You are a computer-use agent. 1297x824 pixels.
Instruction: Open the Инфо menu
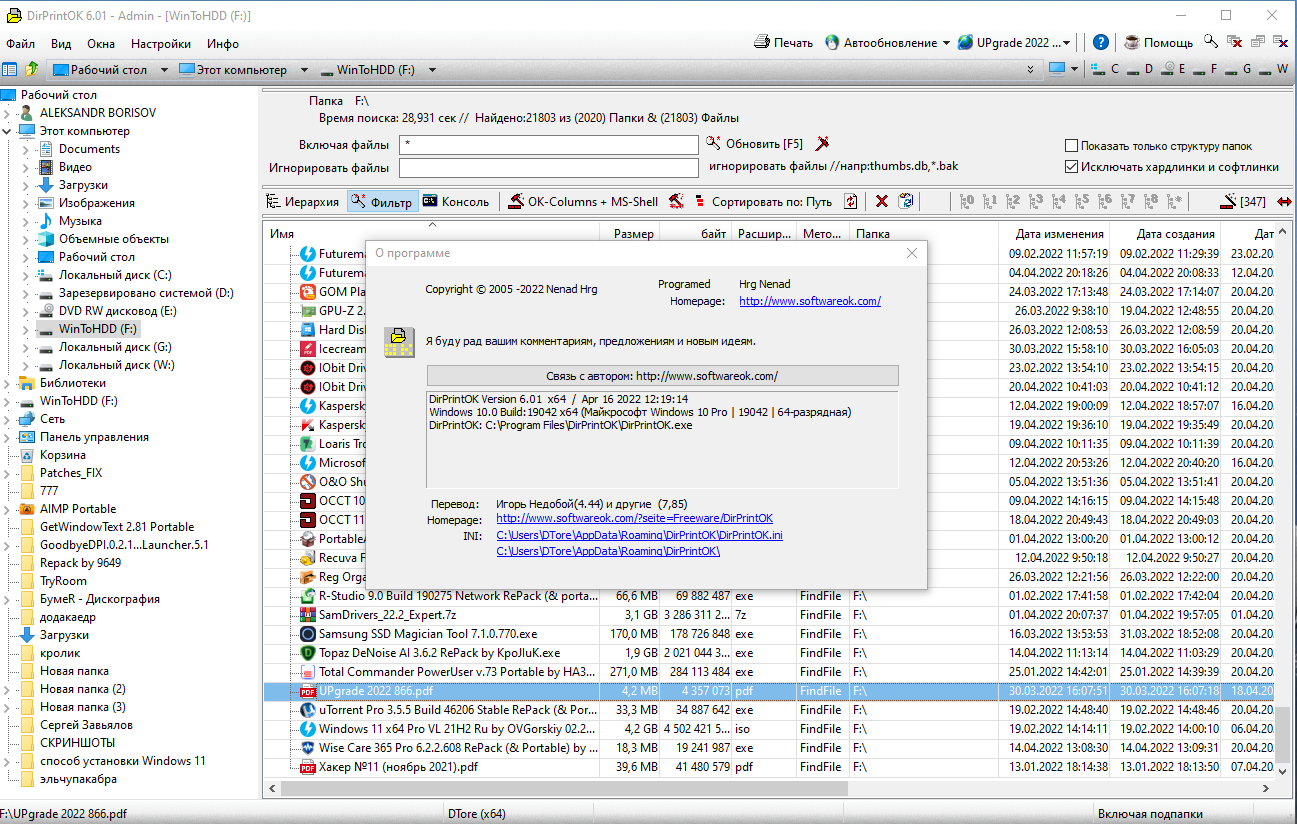[223, 44]
